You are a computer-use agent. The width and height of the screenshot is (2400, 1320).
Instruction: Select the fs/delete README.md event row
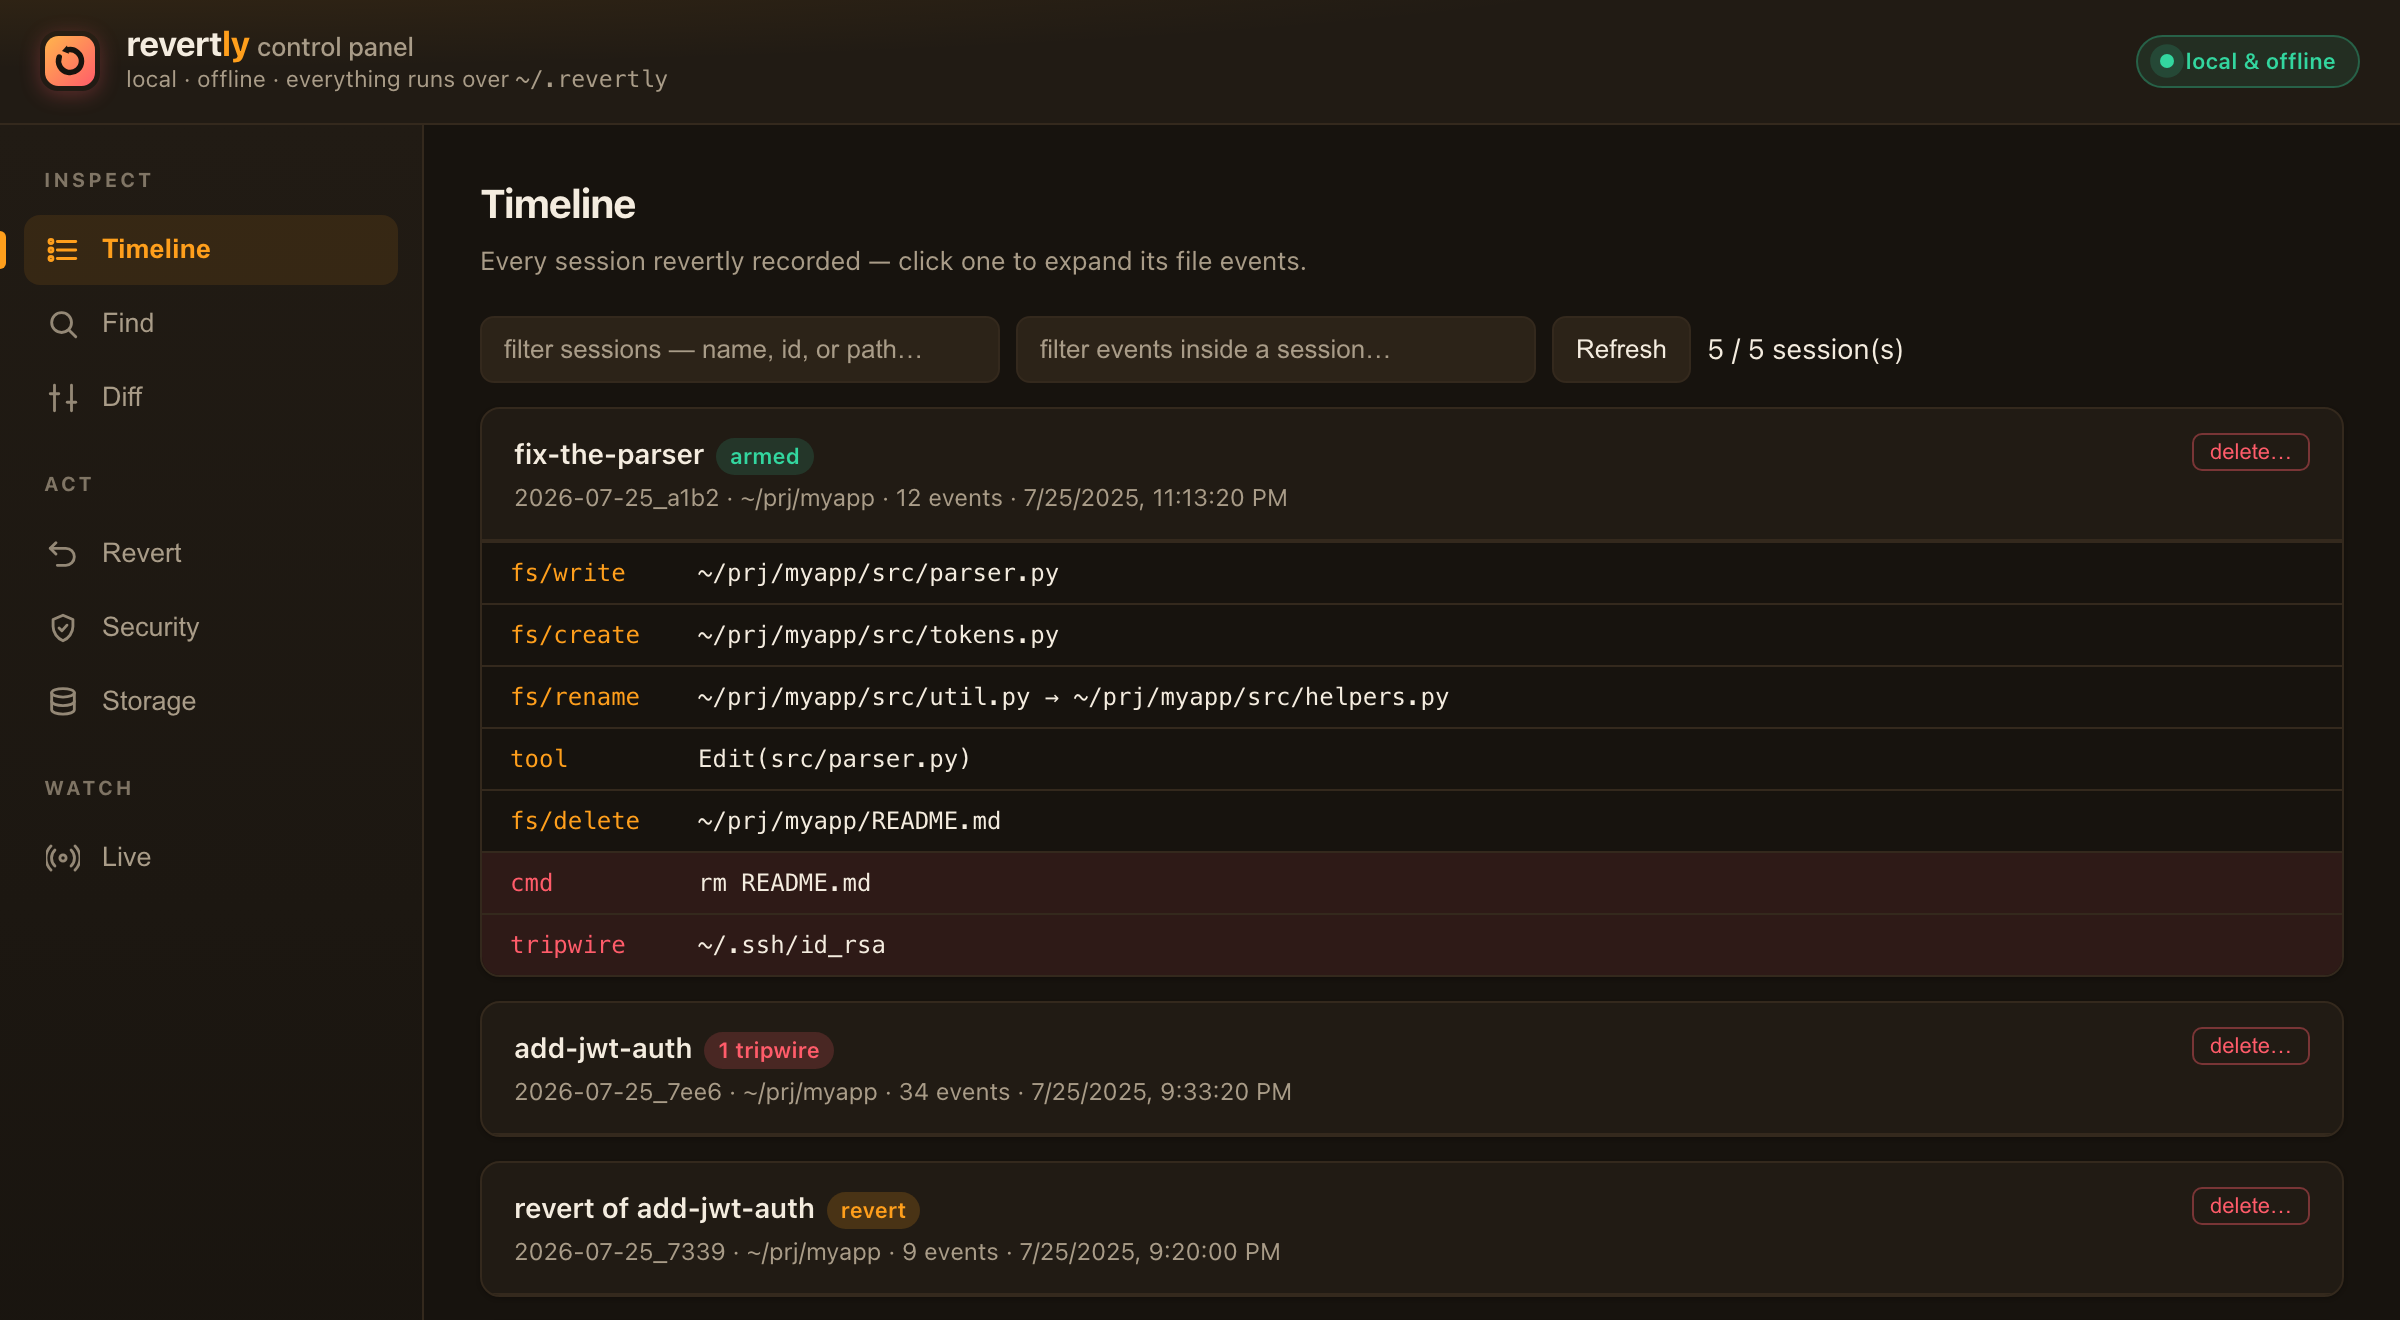tap(1411, 822)
